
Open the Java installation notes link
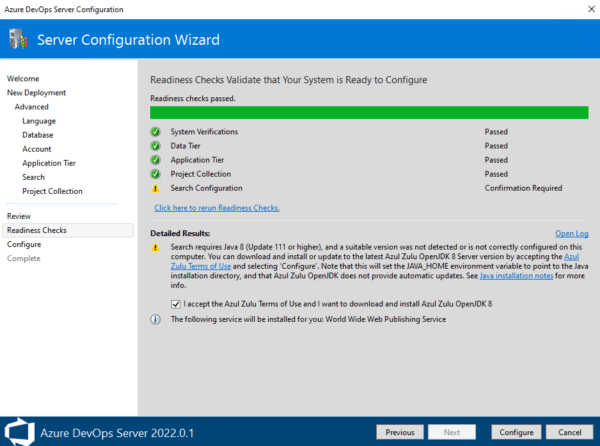(x=516, y=276)
